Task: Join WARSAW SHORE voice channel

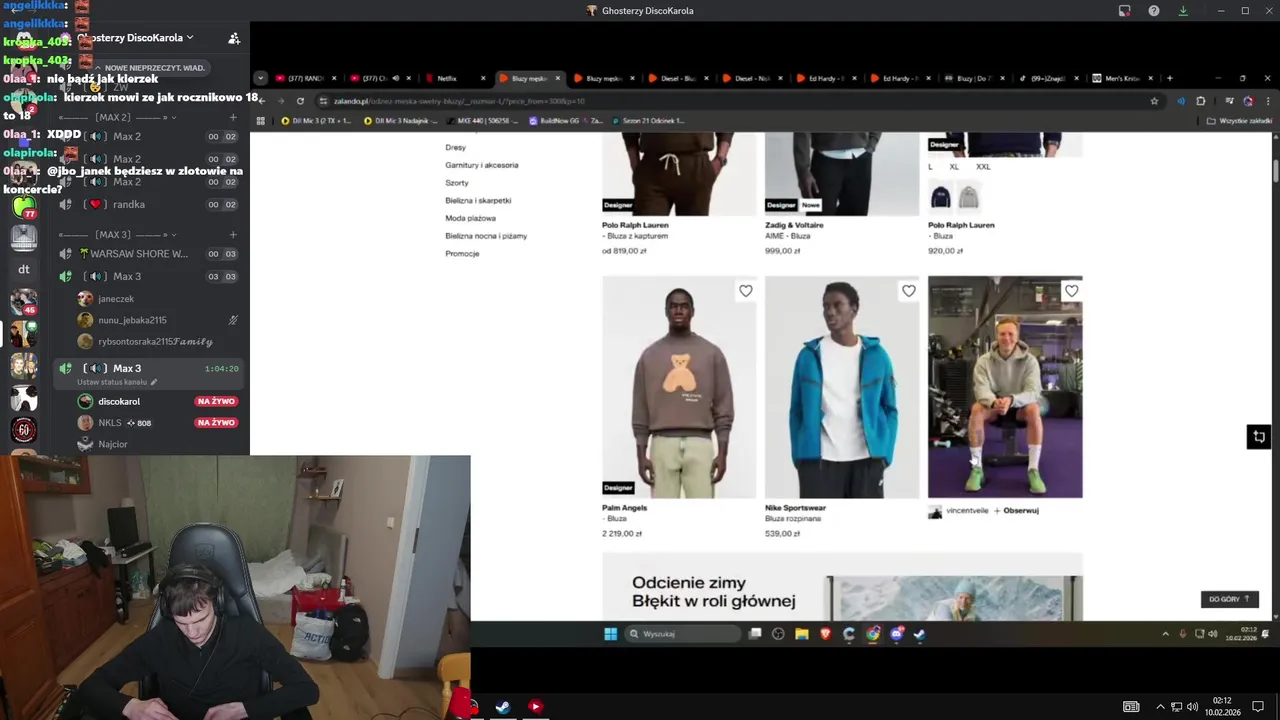Action: coord(148,254)
